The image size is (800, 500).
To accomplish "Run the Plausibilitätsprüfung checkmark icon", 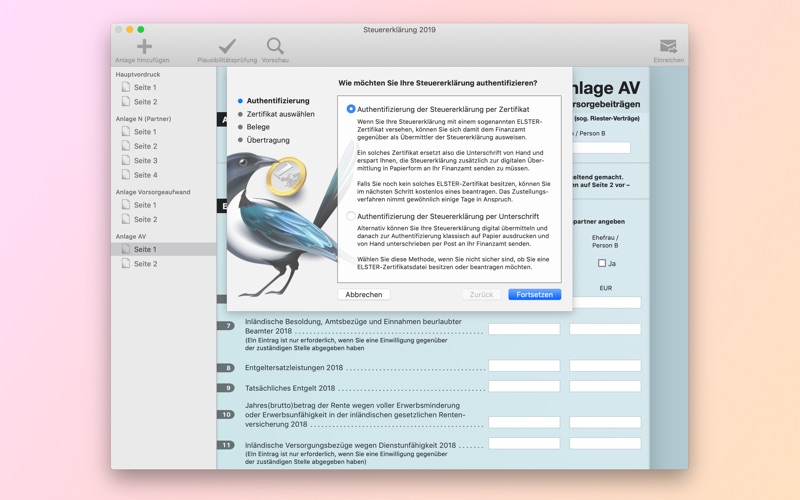I will [x=227, y=46].
